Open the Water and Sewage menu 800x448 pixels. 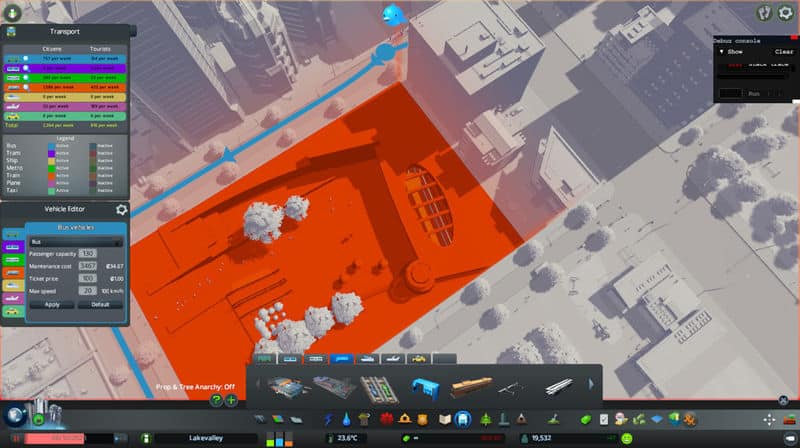pos(349,418)
